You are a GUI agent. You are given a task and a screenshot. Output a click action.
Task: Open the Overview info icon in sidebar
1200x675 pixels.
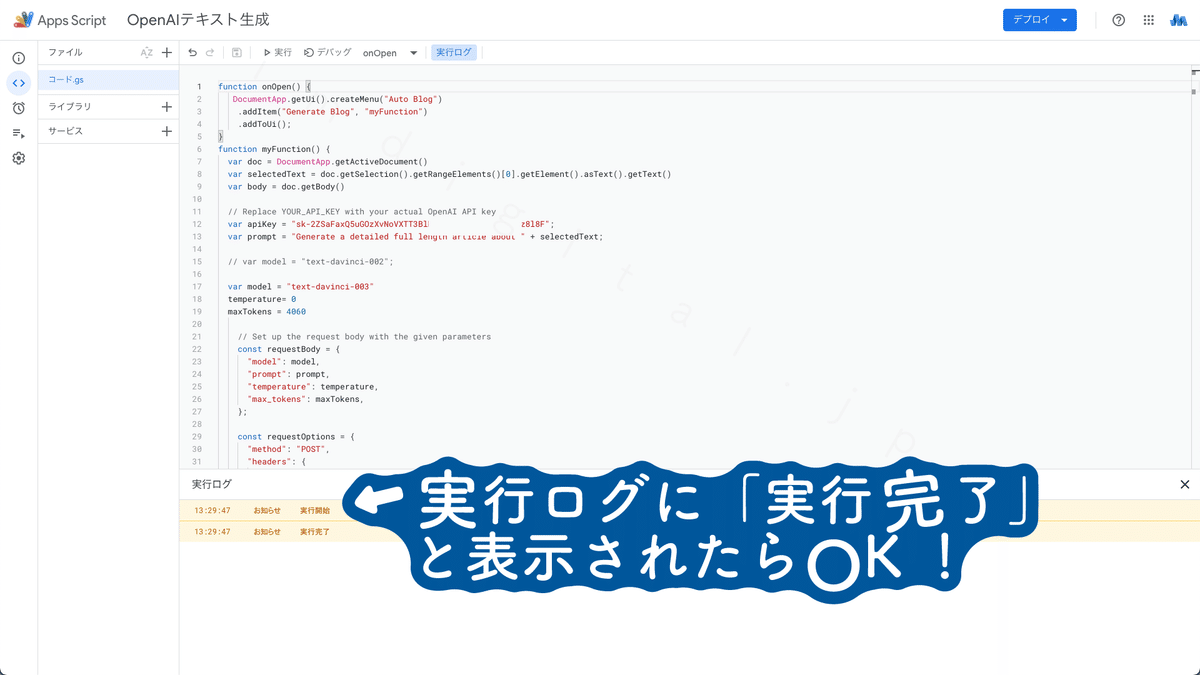18,59
